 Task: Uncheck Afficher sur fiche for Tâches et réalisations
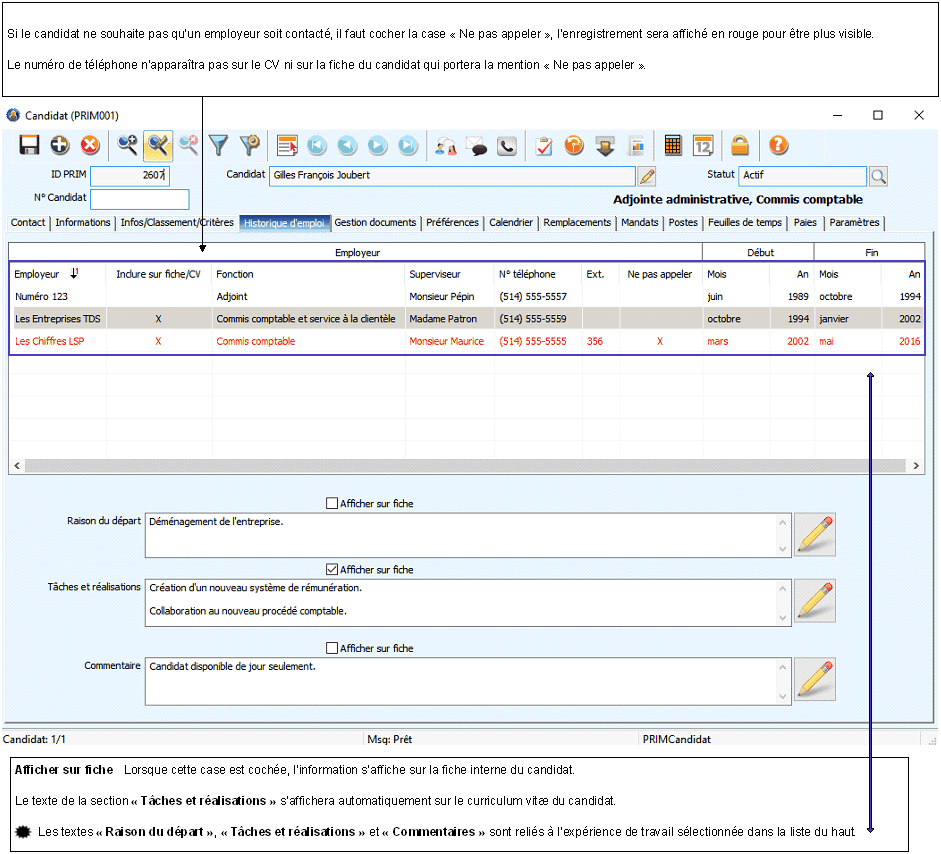coord(333,570)
